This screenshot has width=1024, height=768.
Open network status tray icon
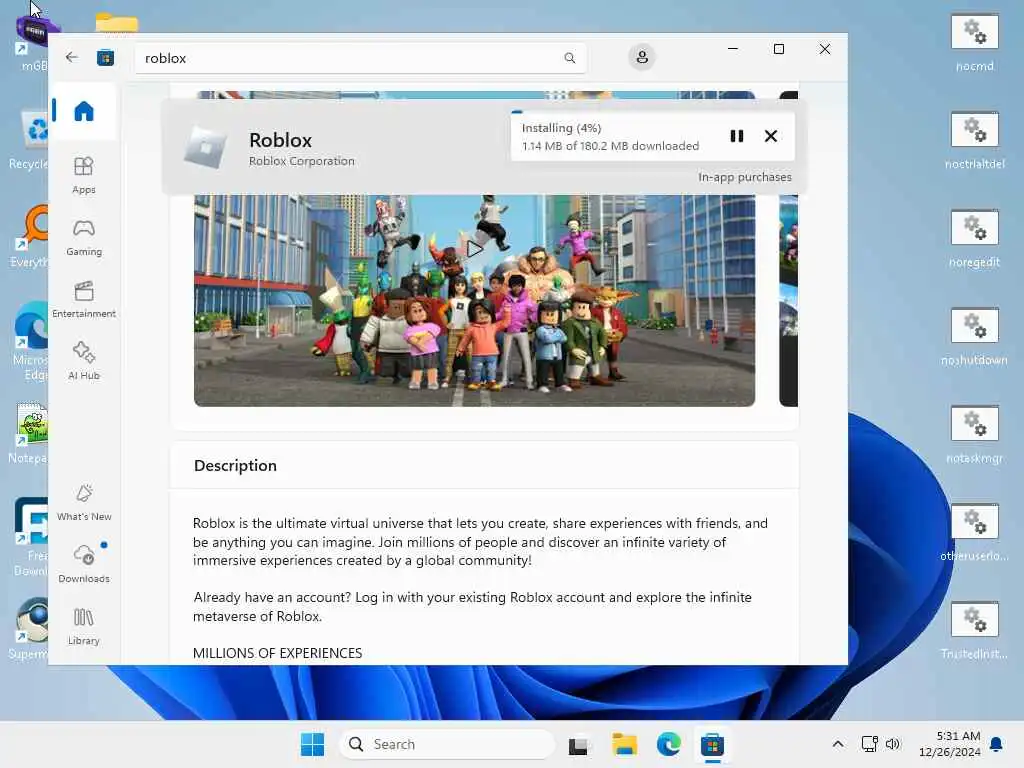coord(869,744)
